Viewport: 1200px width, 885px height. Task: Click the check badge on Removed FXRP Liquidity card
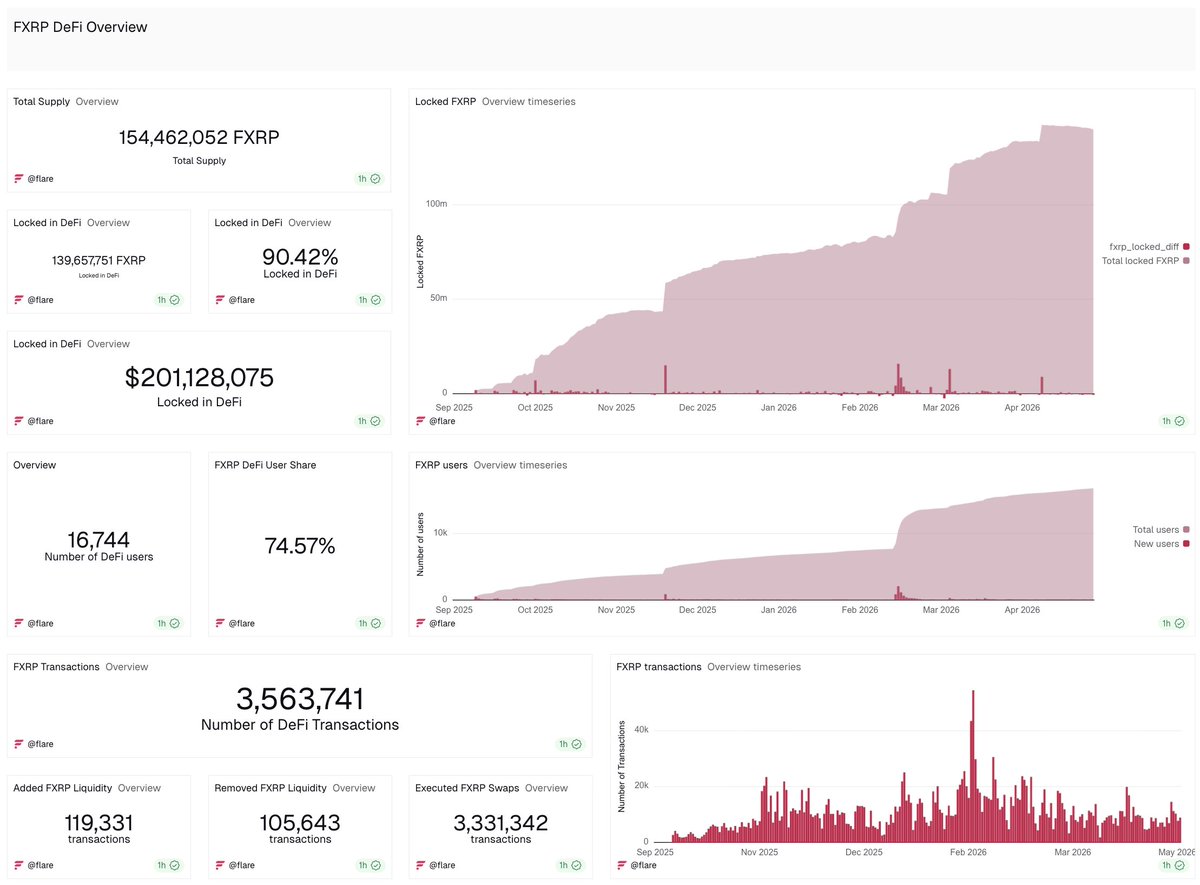pos(375,865)
